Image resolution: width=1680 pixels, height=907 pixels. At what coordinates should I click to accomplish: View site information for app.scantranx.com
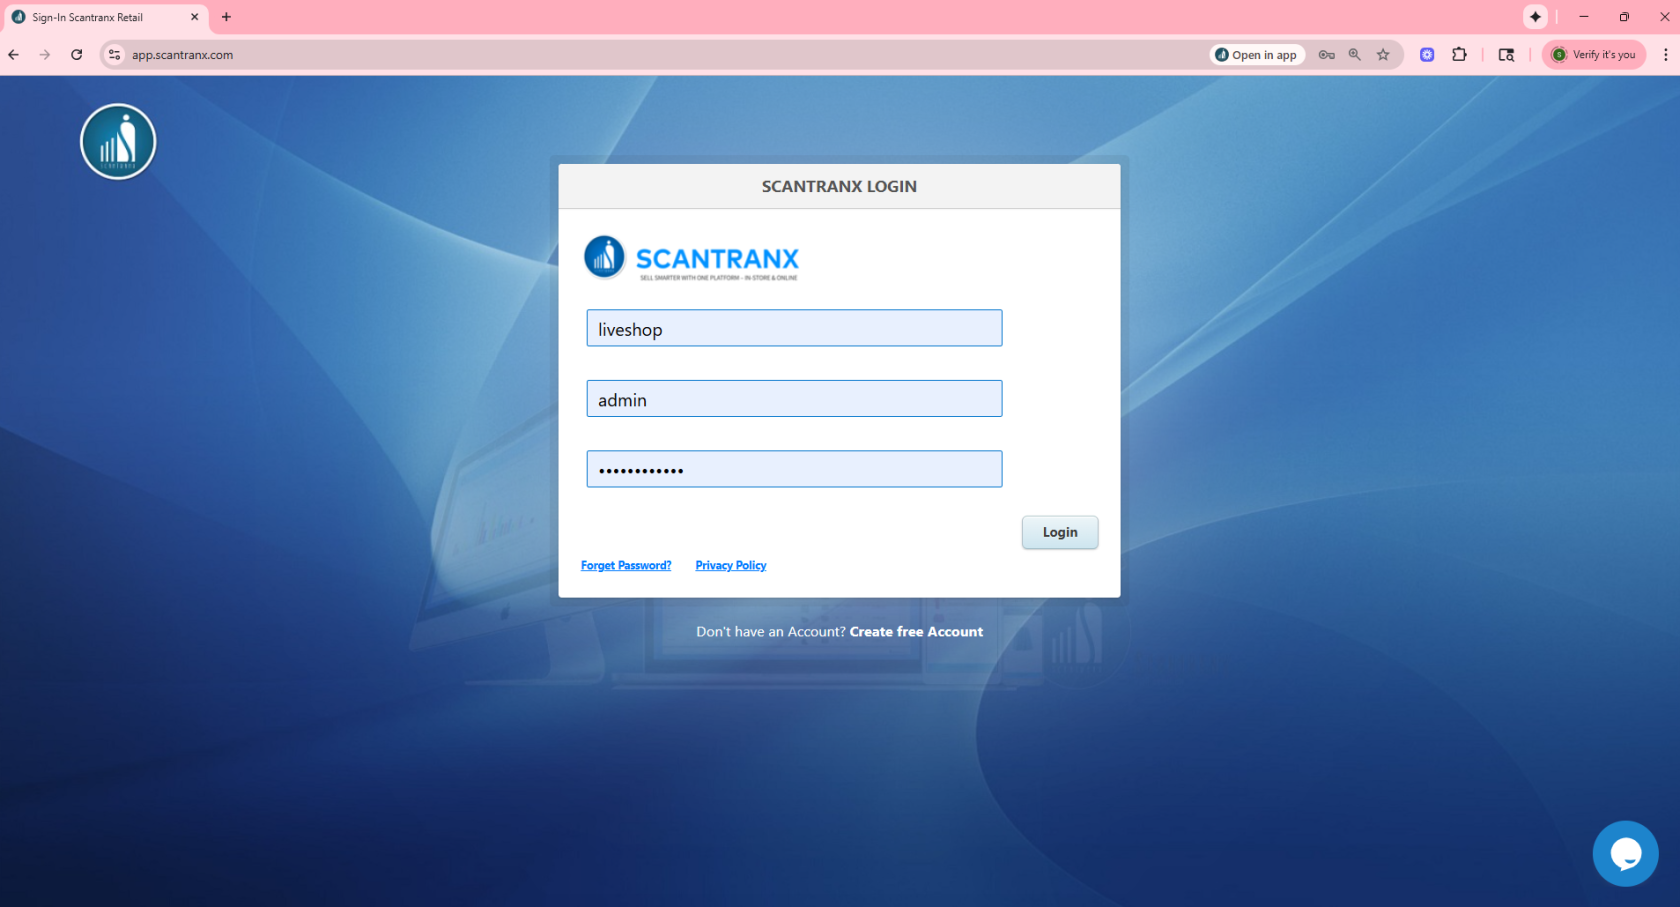click(115, 55)
